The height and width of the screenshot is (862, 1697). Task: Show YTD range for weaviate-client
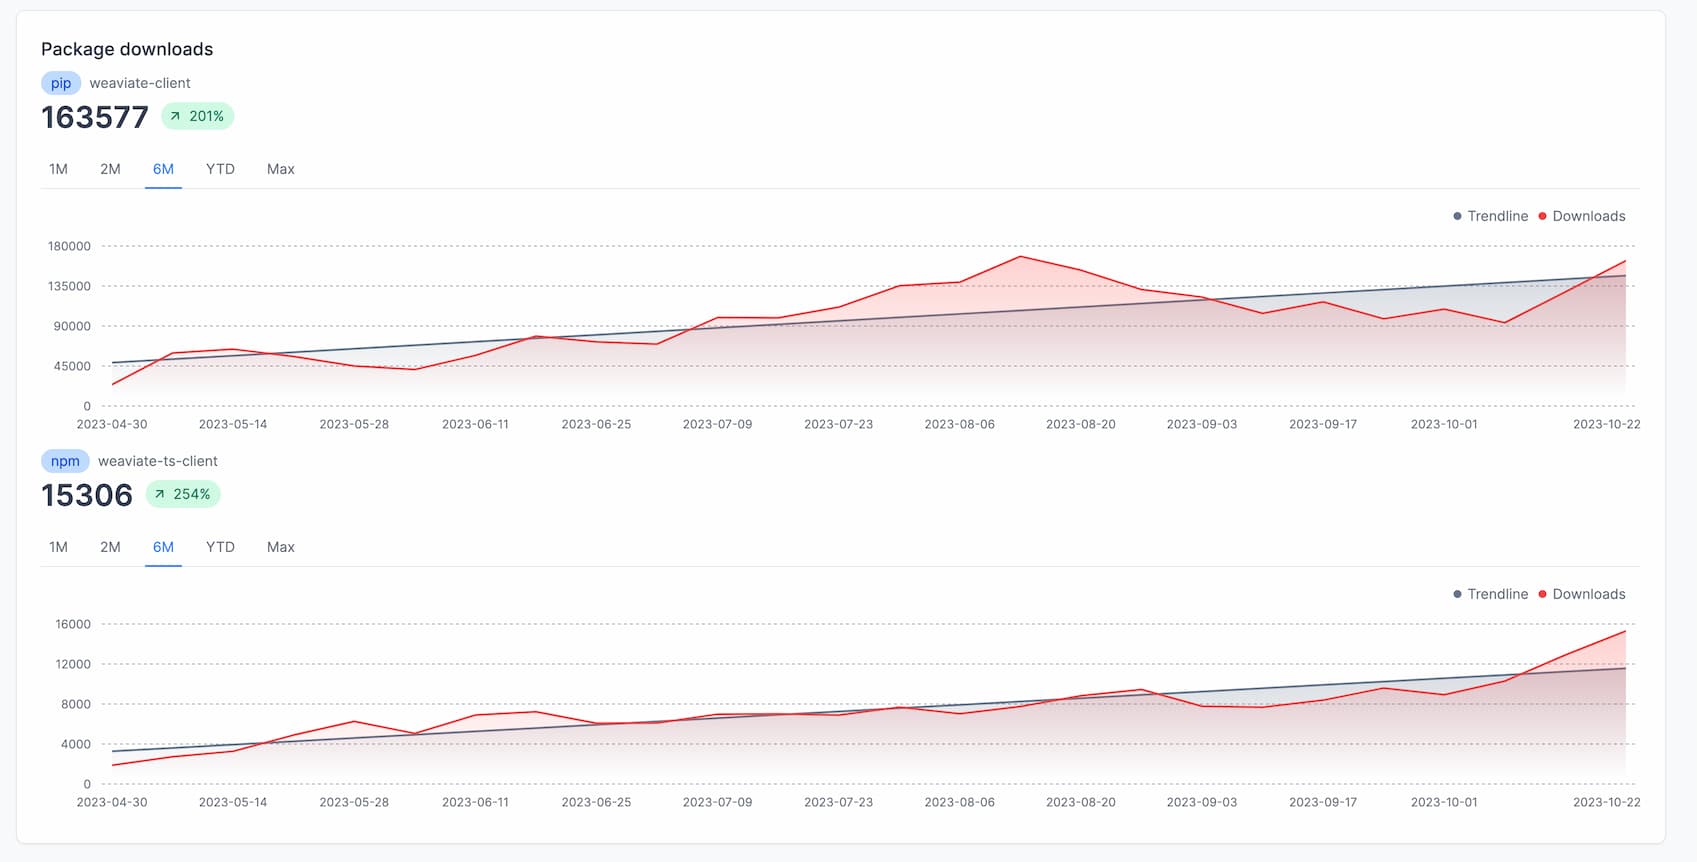click(220, 169)
